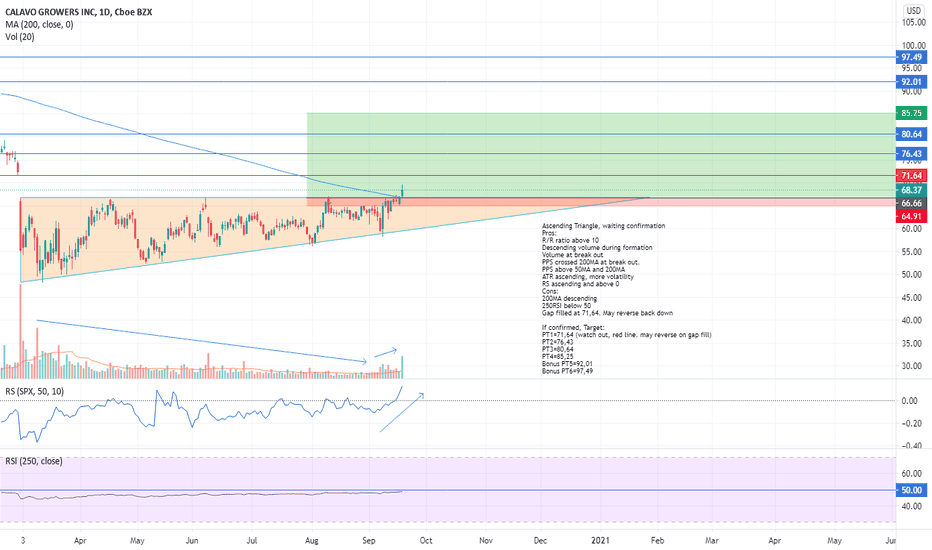Viewport: 932px width, 550px height.
Task: Select the Vol (20) indicator legend
Action: point(20,37)
